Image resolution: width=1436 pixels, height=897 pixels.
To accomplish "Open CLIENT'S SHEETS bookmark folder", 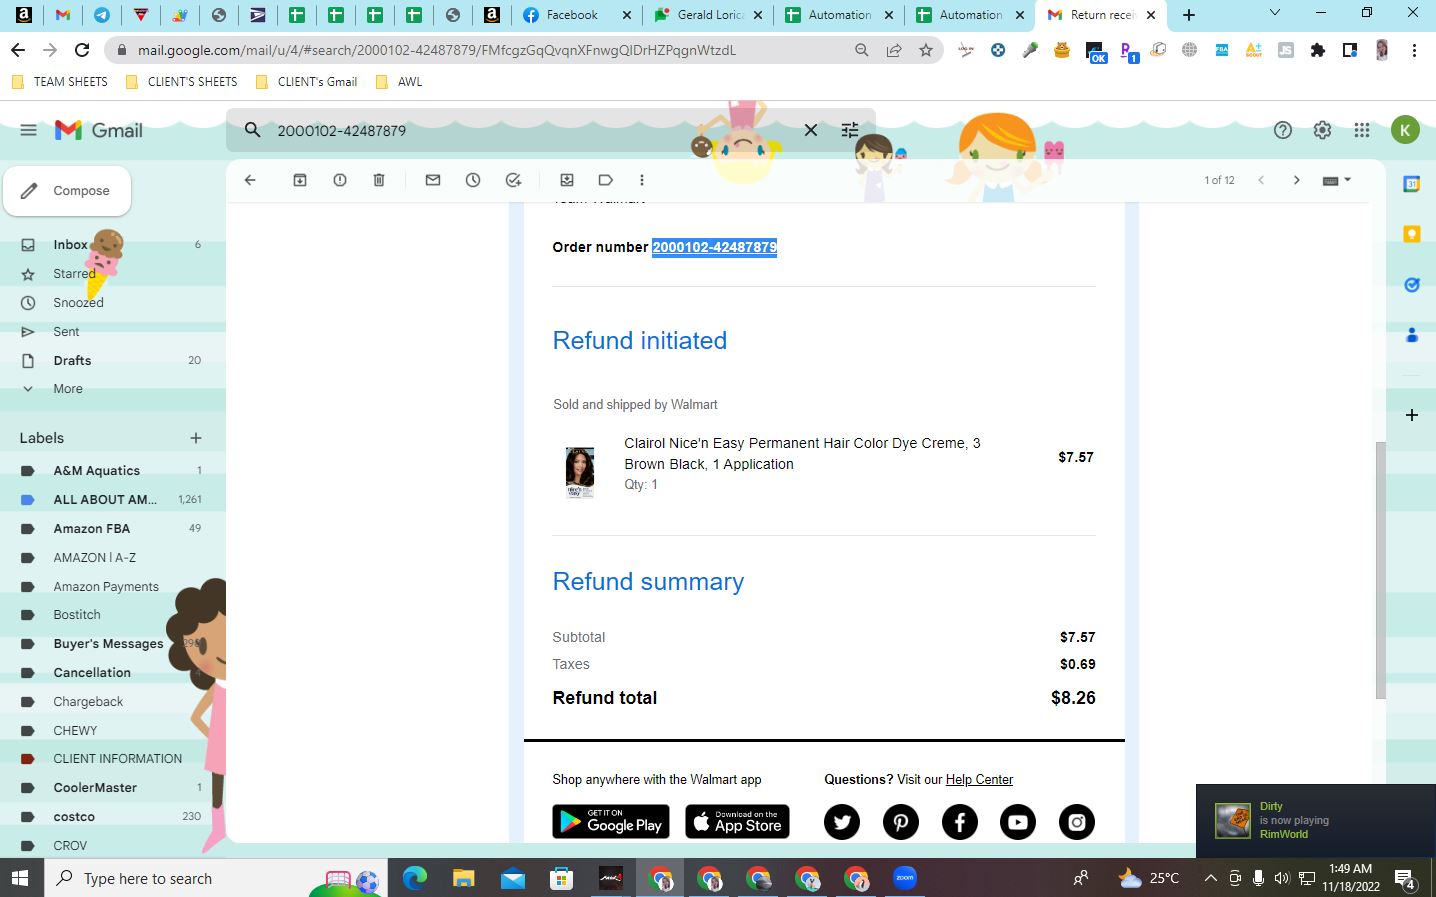I will (181, 82).
